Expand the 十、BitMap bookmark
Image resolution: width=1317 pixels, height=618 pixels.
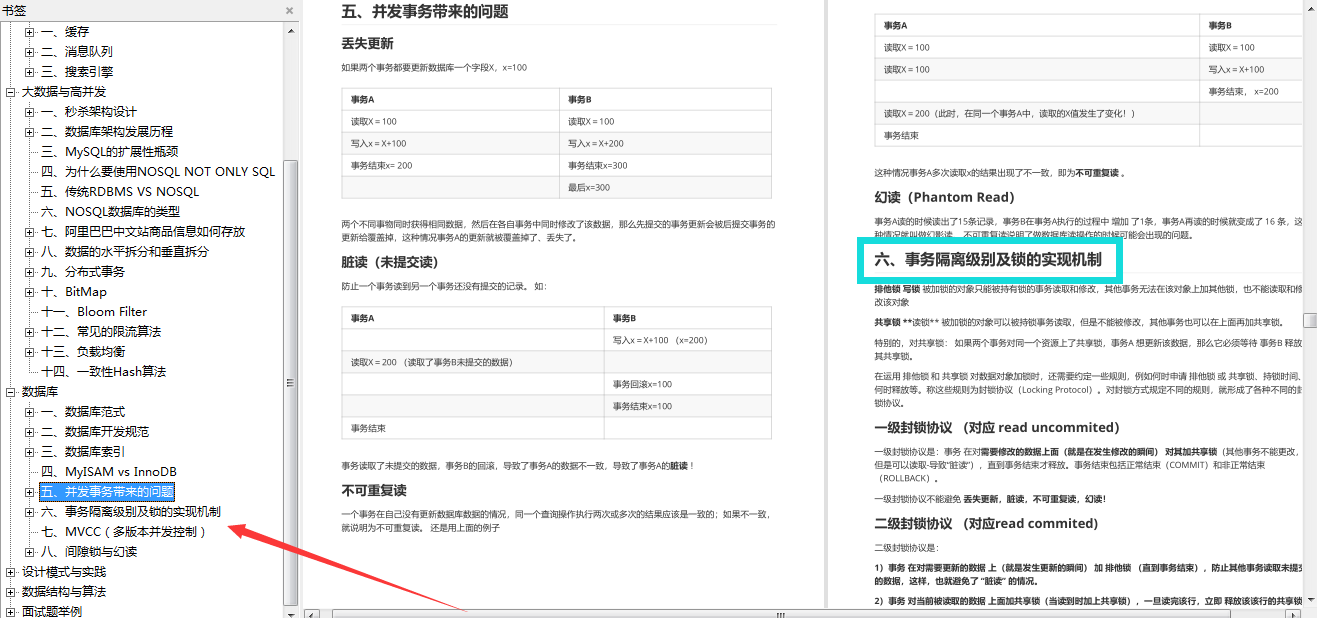tap(30, 292)
